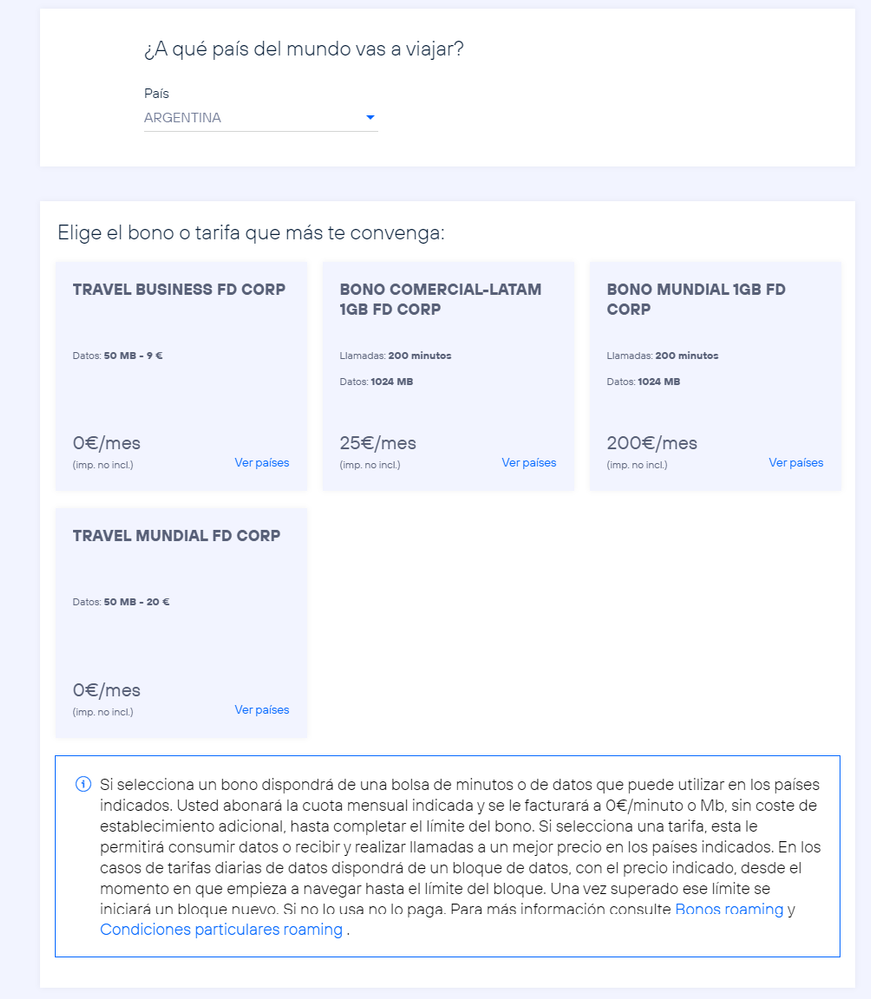Select the BONO MUNDIAL 1GB FD CORP title

point(696,299)
